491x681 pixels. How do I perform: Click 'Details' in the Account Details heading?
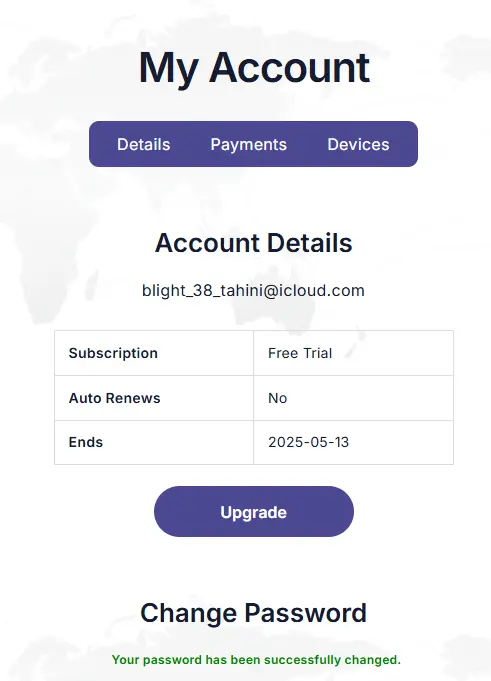click(x=310, y=242)
